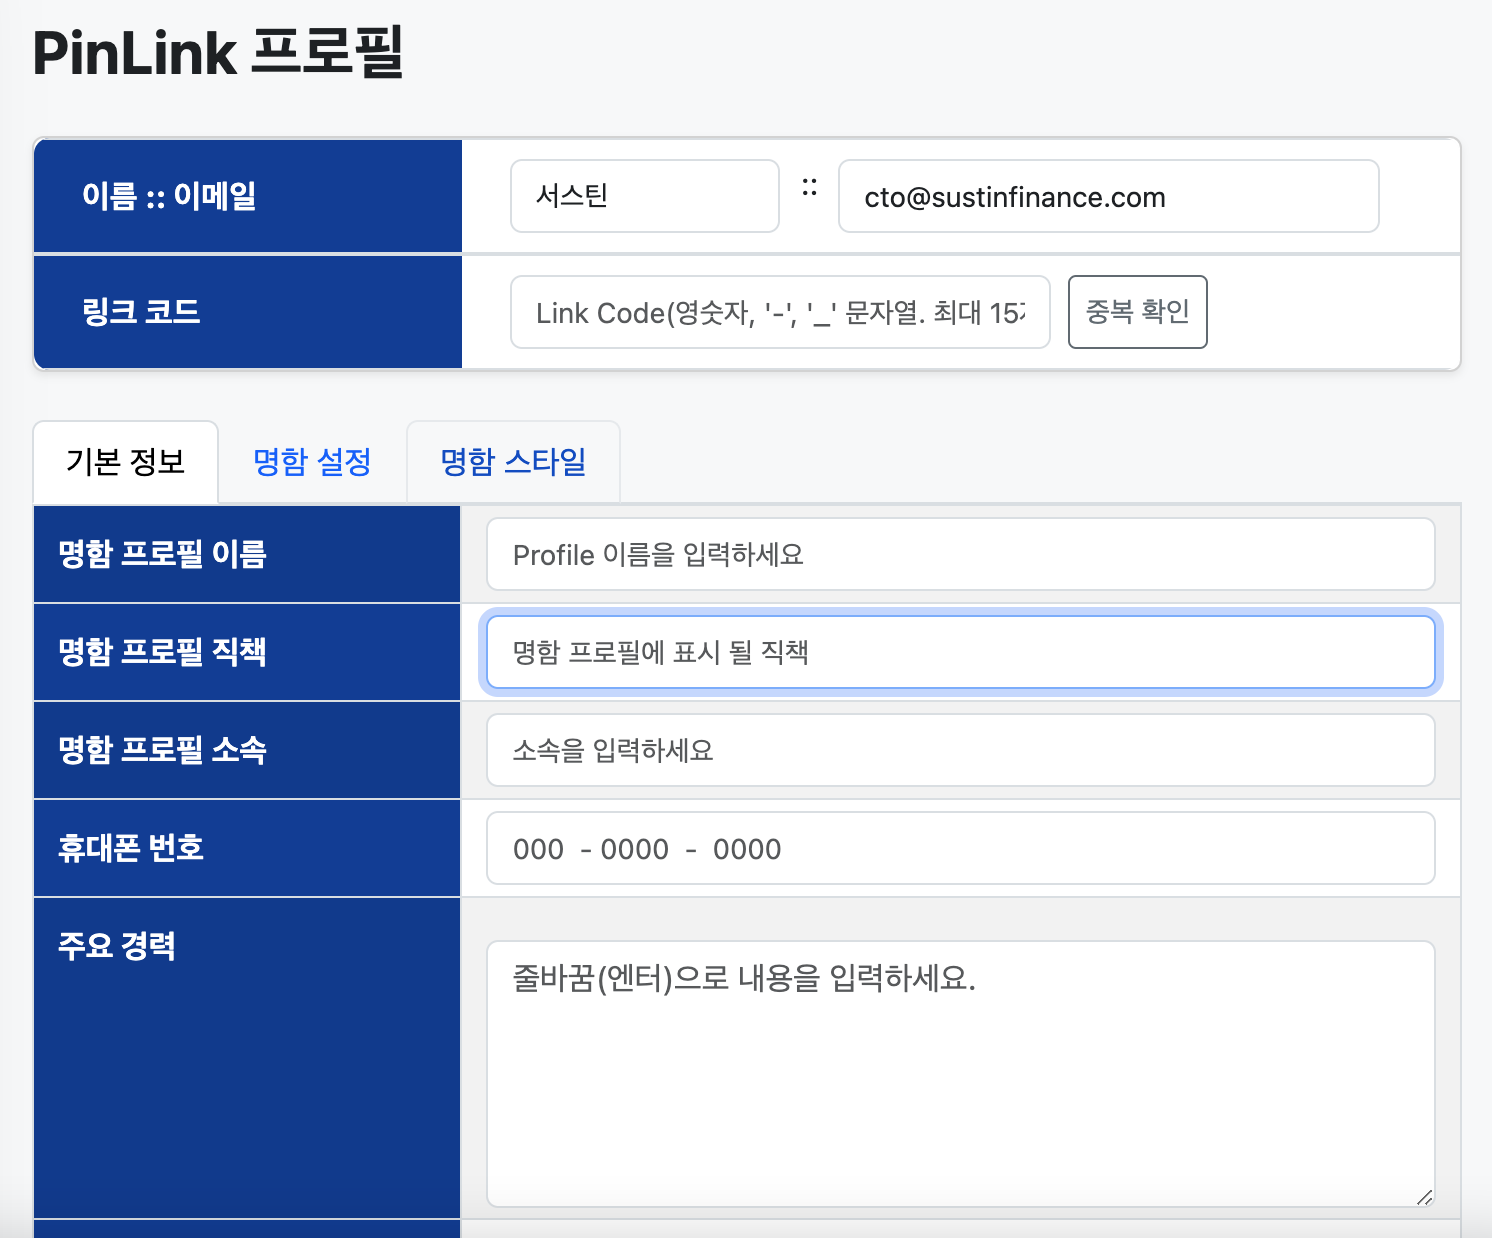The width and height of the screenshot is (1492, 1238).
Task: Click the 소속을 입력하세요 input field
Action: coord(960,750)
